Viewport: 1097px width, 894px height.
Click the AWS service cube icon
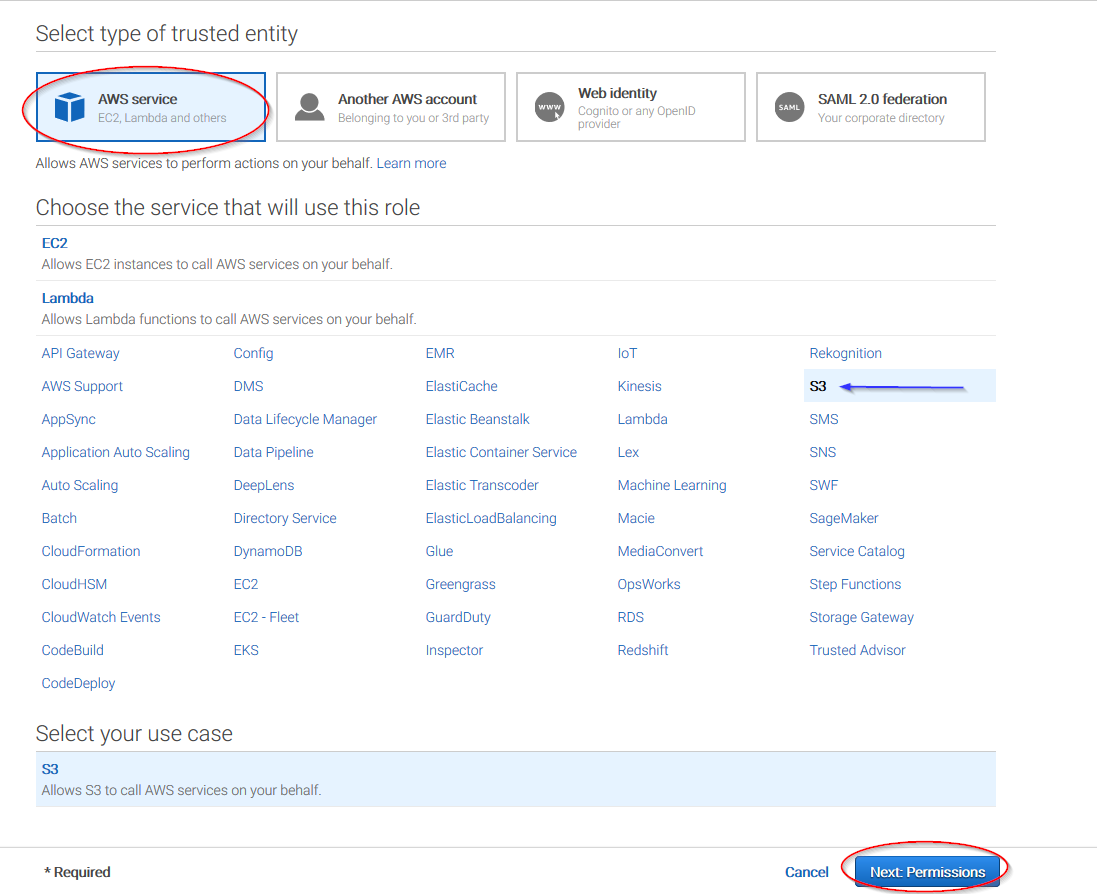tap(70, 107)
